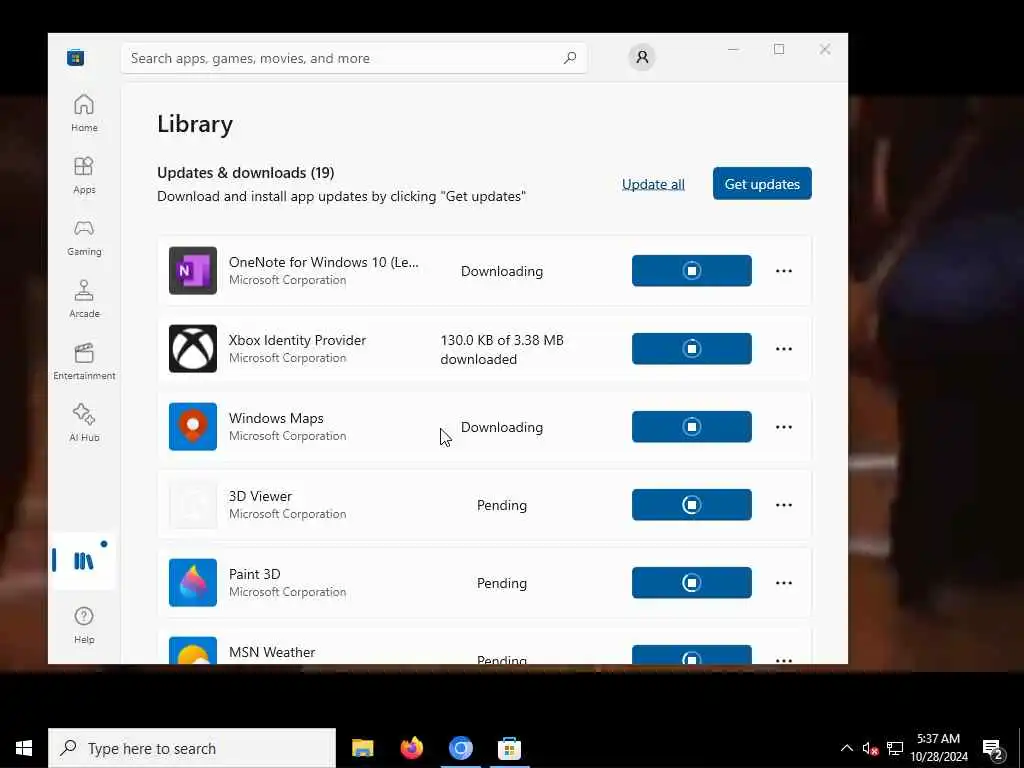Screen dimensions: 1024x768
Task: Open more options for Paint 3D
Action: (x=784, y=583)
